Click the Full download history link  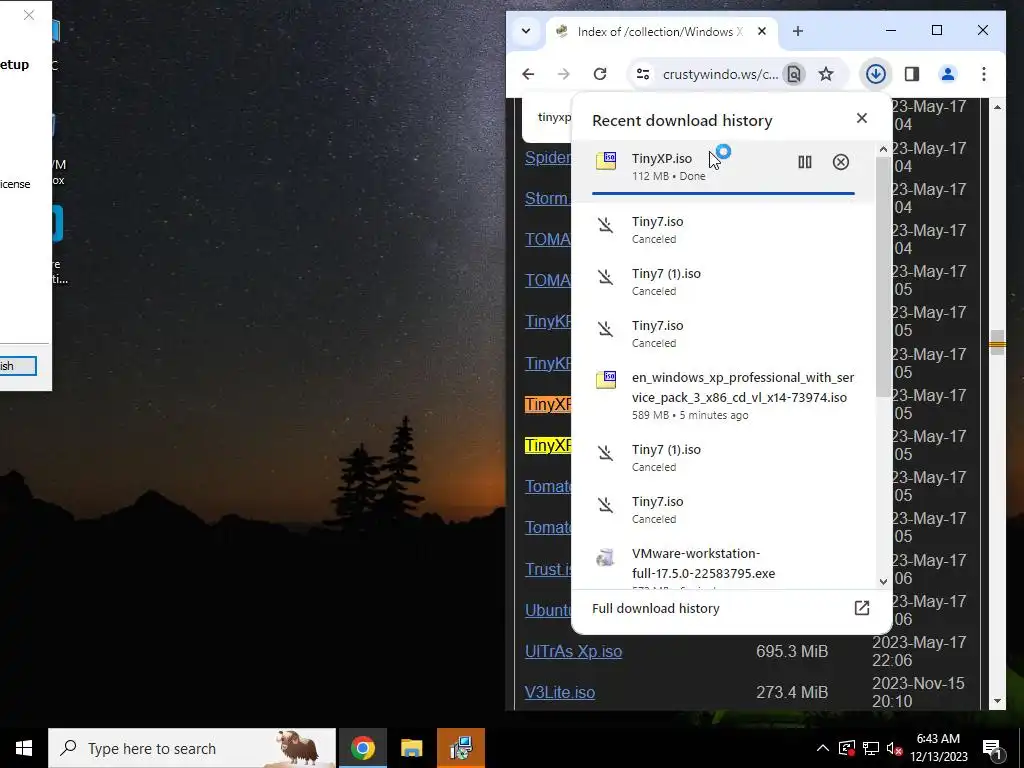tap(656, 608)
